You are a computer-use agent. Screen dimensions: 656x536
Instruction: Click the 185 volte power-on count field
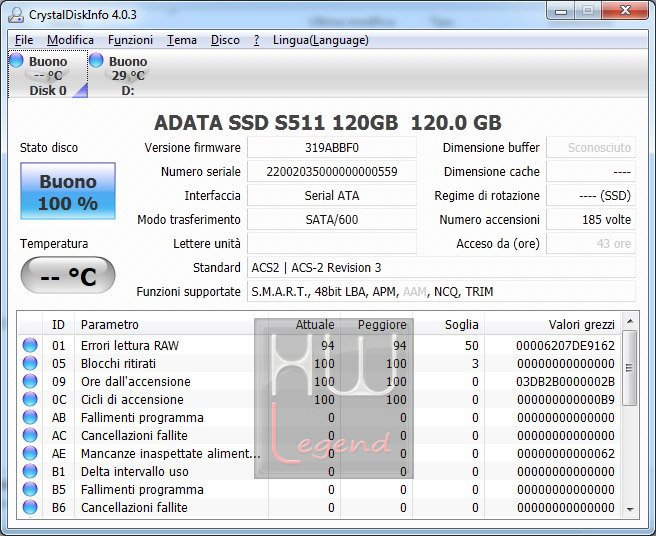[591, 219]
